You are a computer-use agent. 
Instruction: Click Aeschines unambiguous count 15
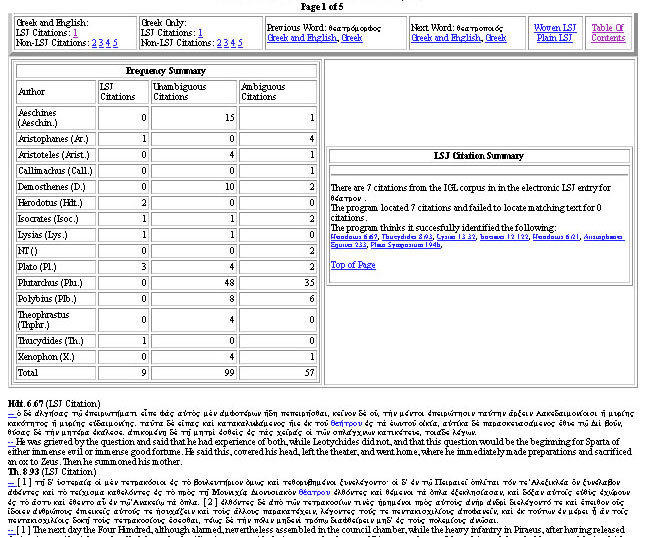230,118
